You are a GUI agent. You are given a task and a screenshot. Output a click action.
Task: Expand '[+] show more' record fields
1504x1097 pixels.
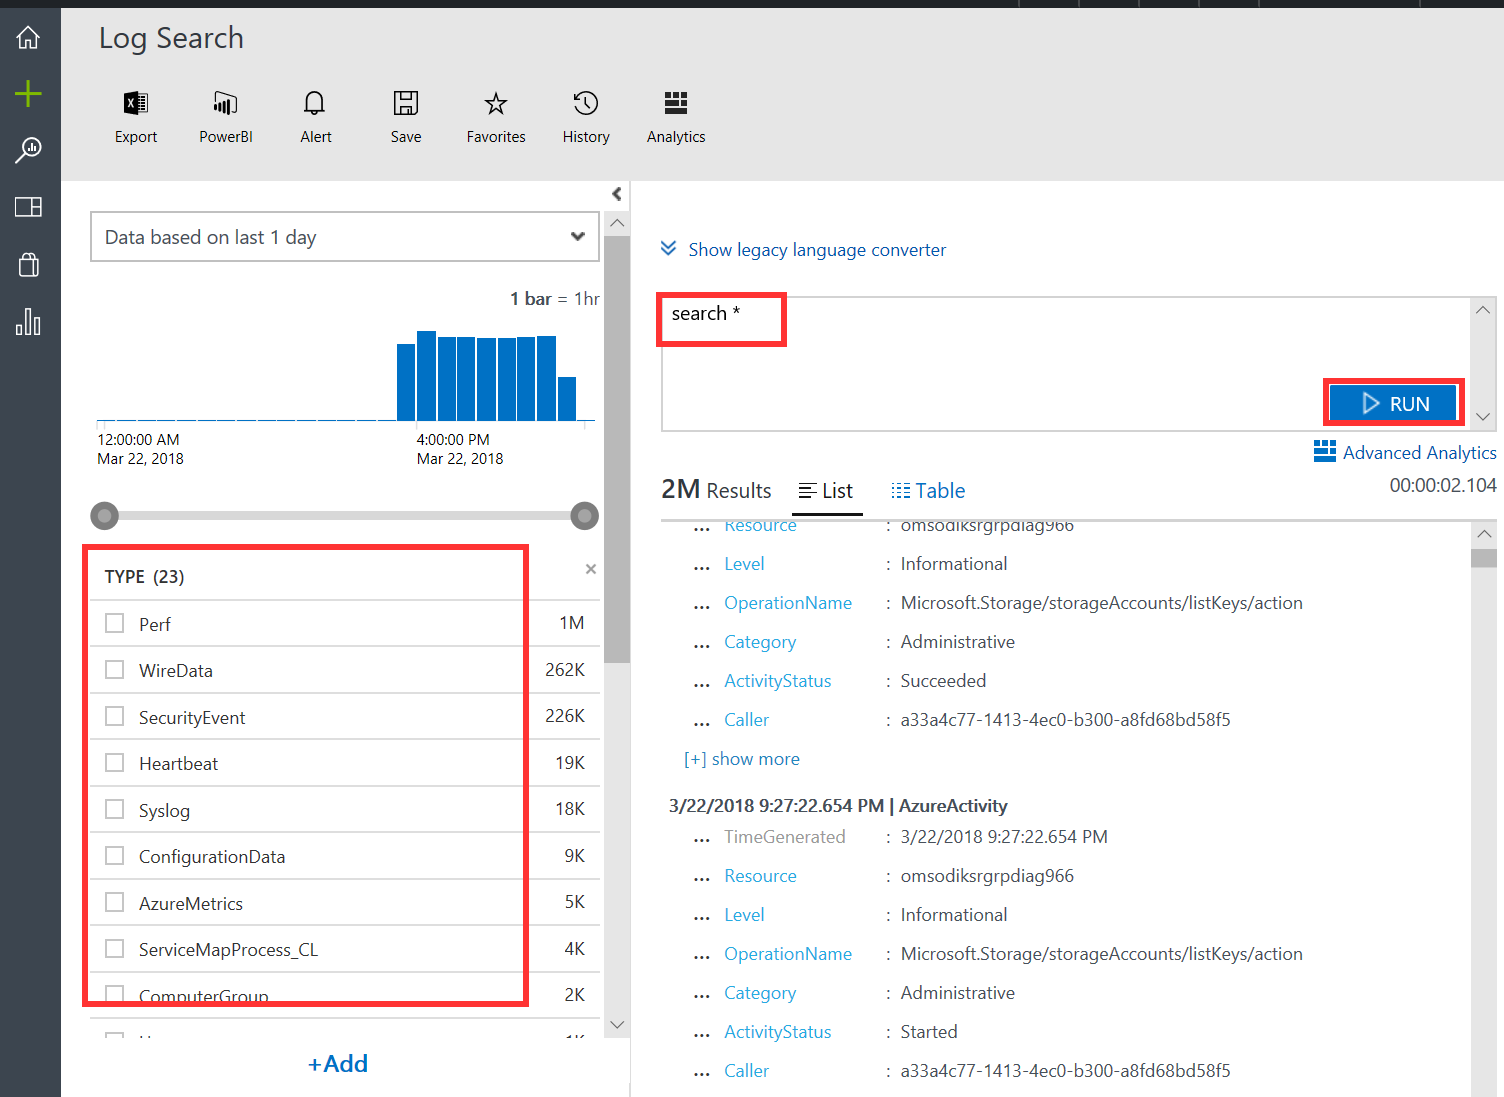(742, 759)
